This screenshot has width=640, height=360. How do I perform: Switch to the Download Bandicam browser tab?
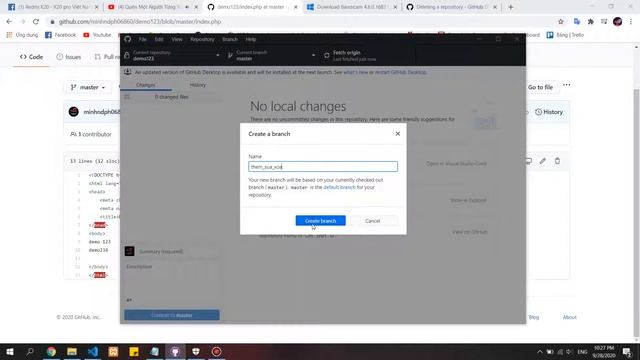(352, 7)
